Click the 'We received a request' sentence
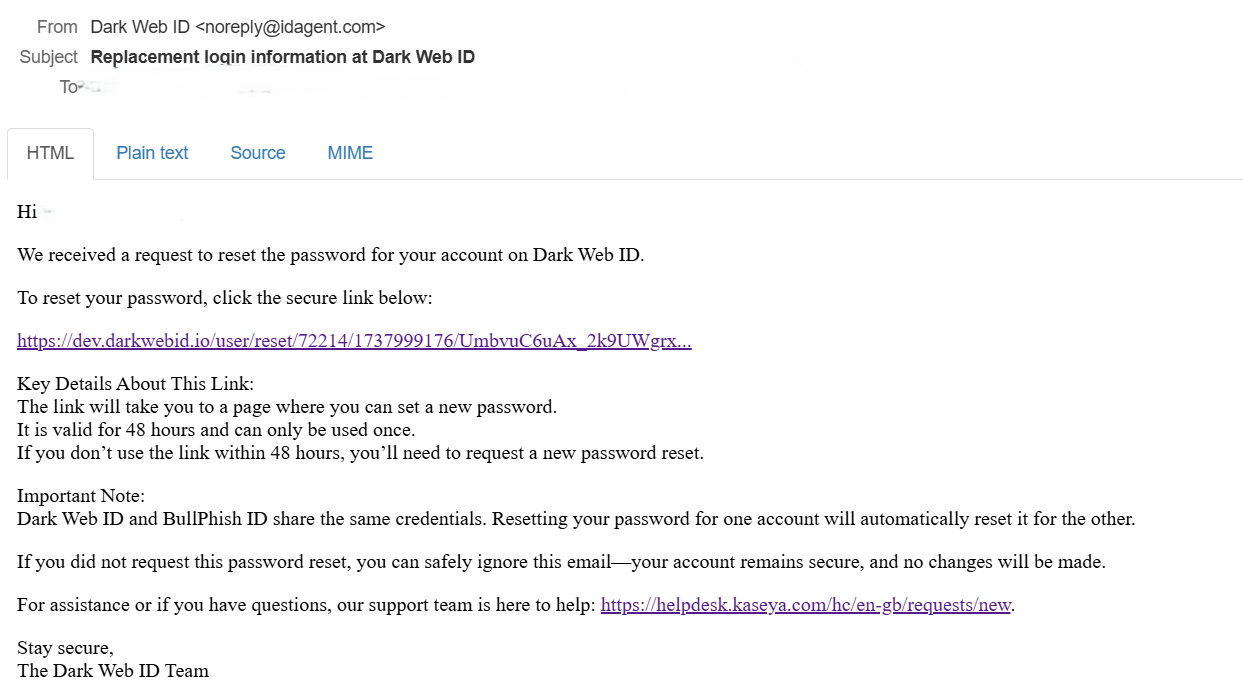1243x699 pixels. pos(330,255)
